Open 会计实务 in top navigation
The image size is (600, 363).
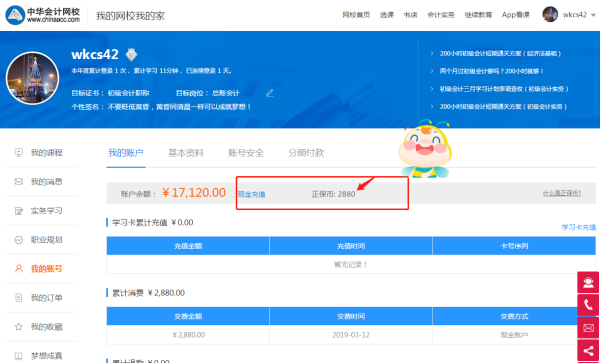441,15
